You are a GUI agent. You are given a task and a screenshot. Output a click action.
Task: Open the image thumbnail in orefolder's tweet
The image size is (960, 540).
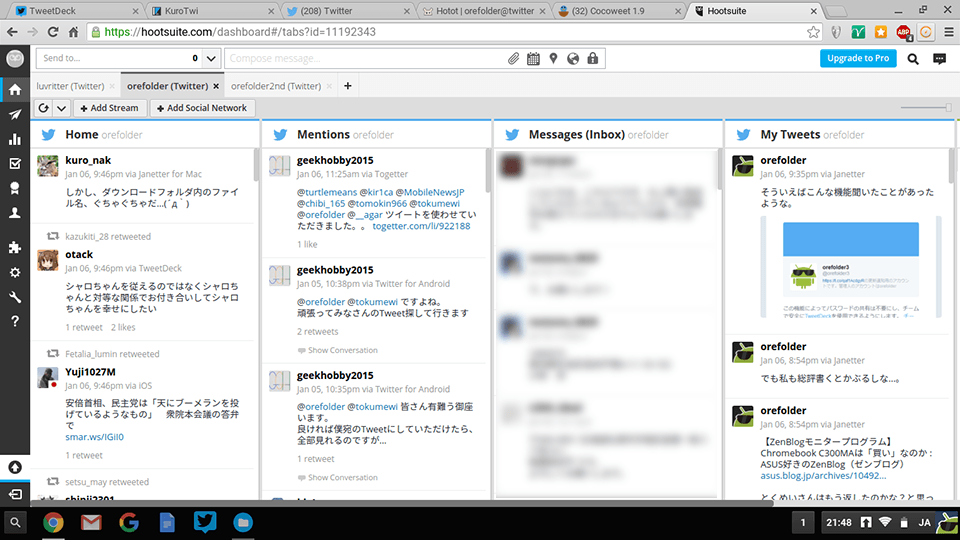[850, 267]
